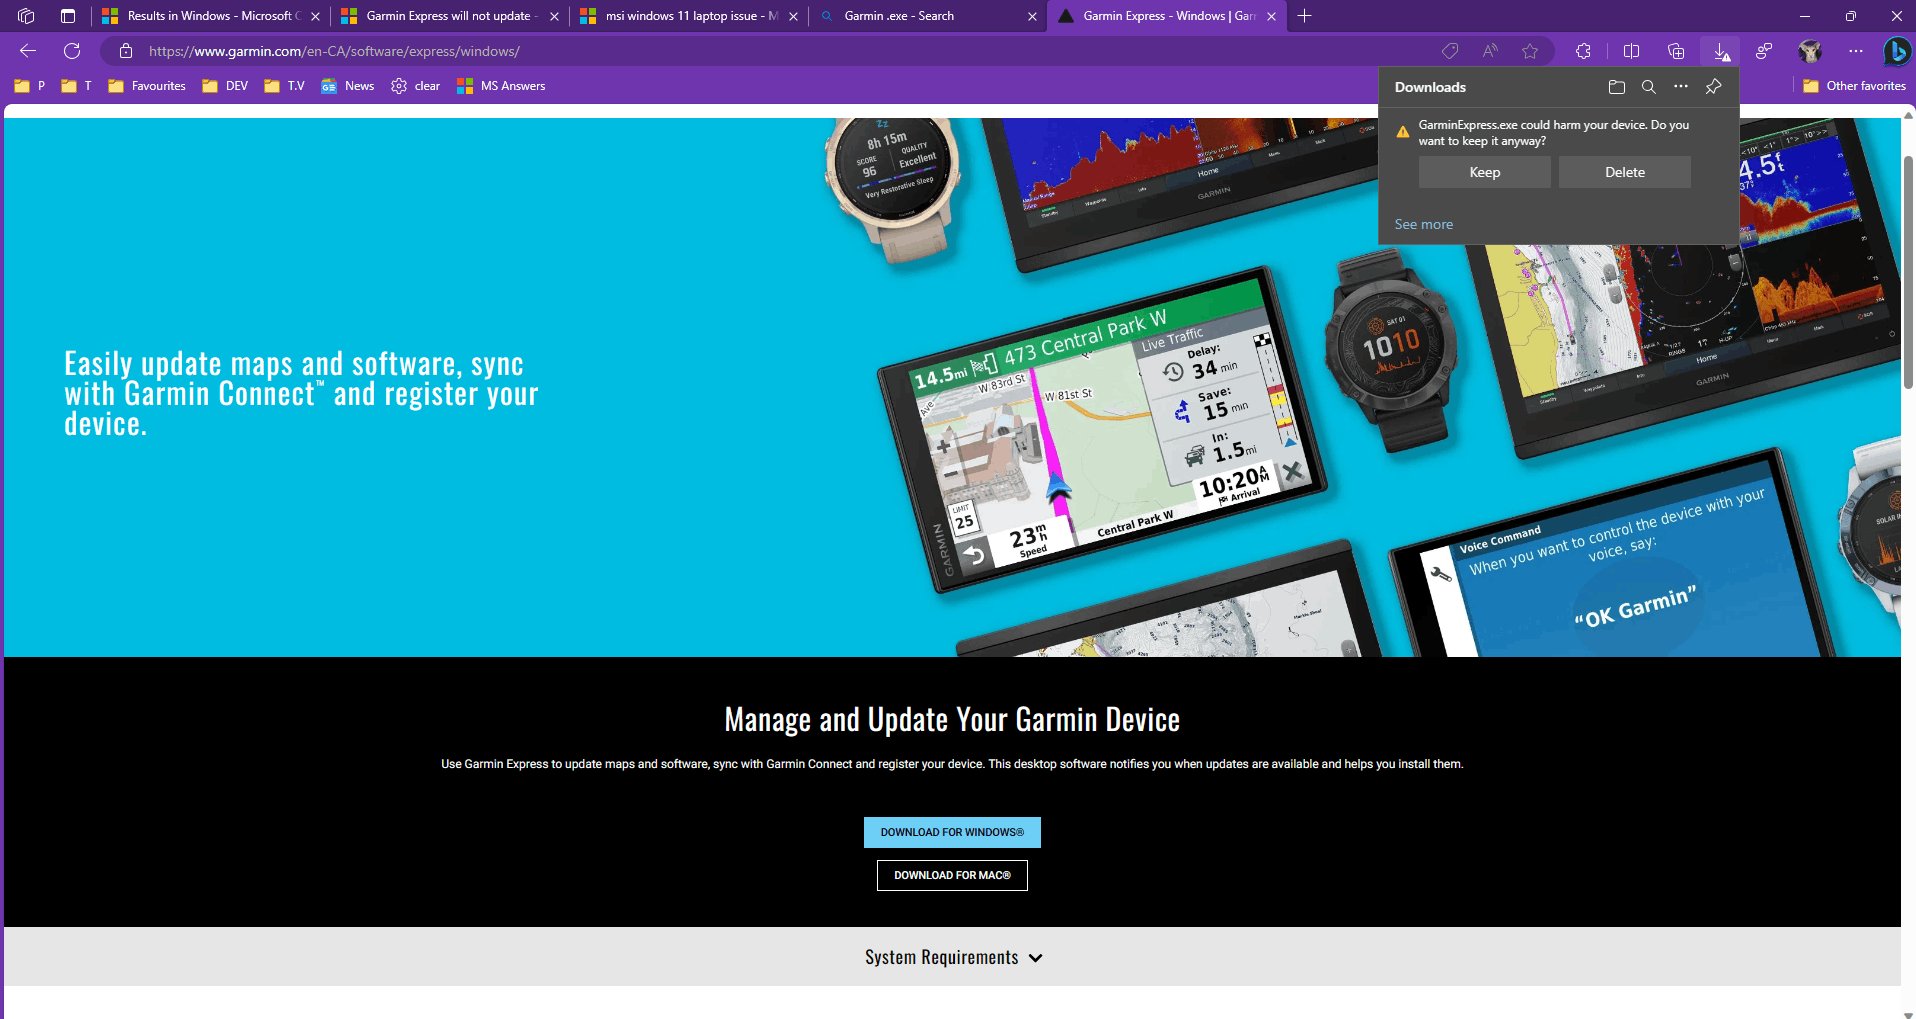
Task: Open Edge Settings and more menu
Action: pos(1856,51)
